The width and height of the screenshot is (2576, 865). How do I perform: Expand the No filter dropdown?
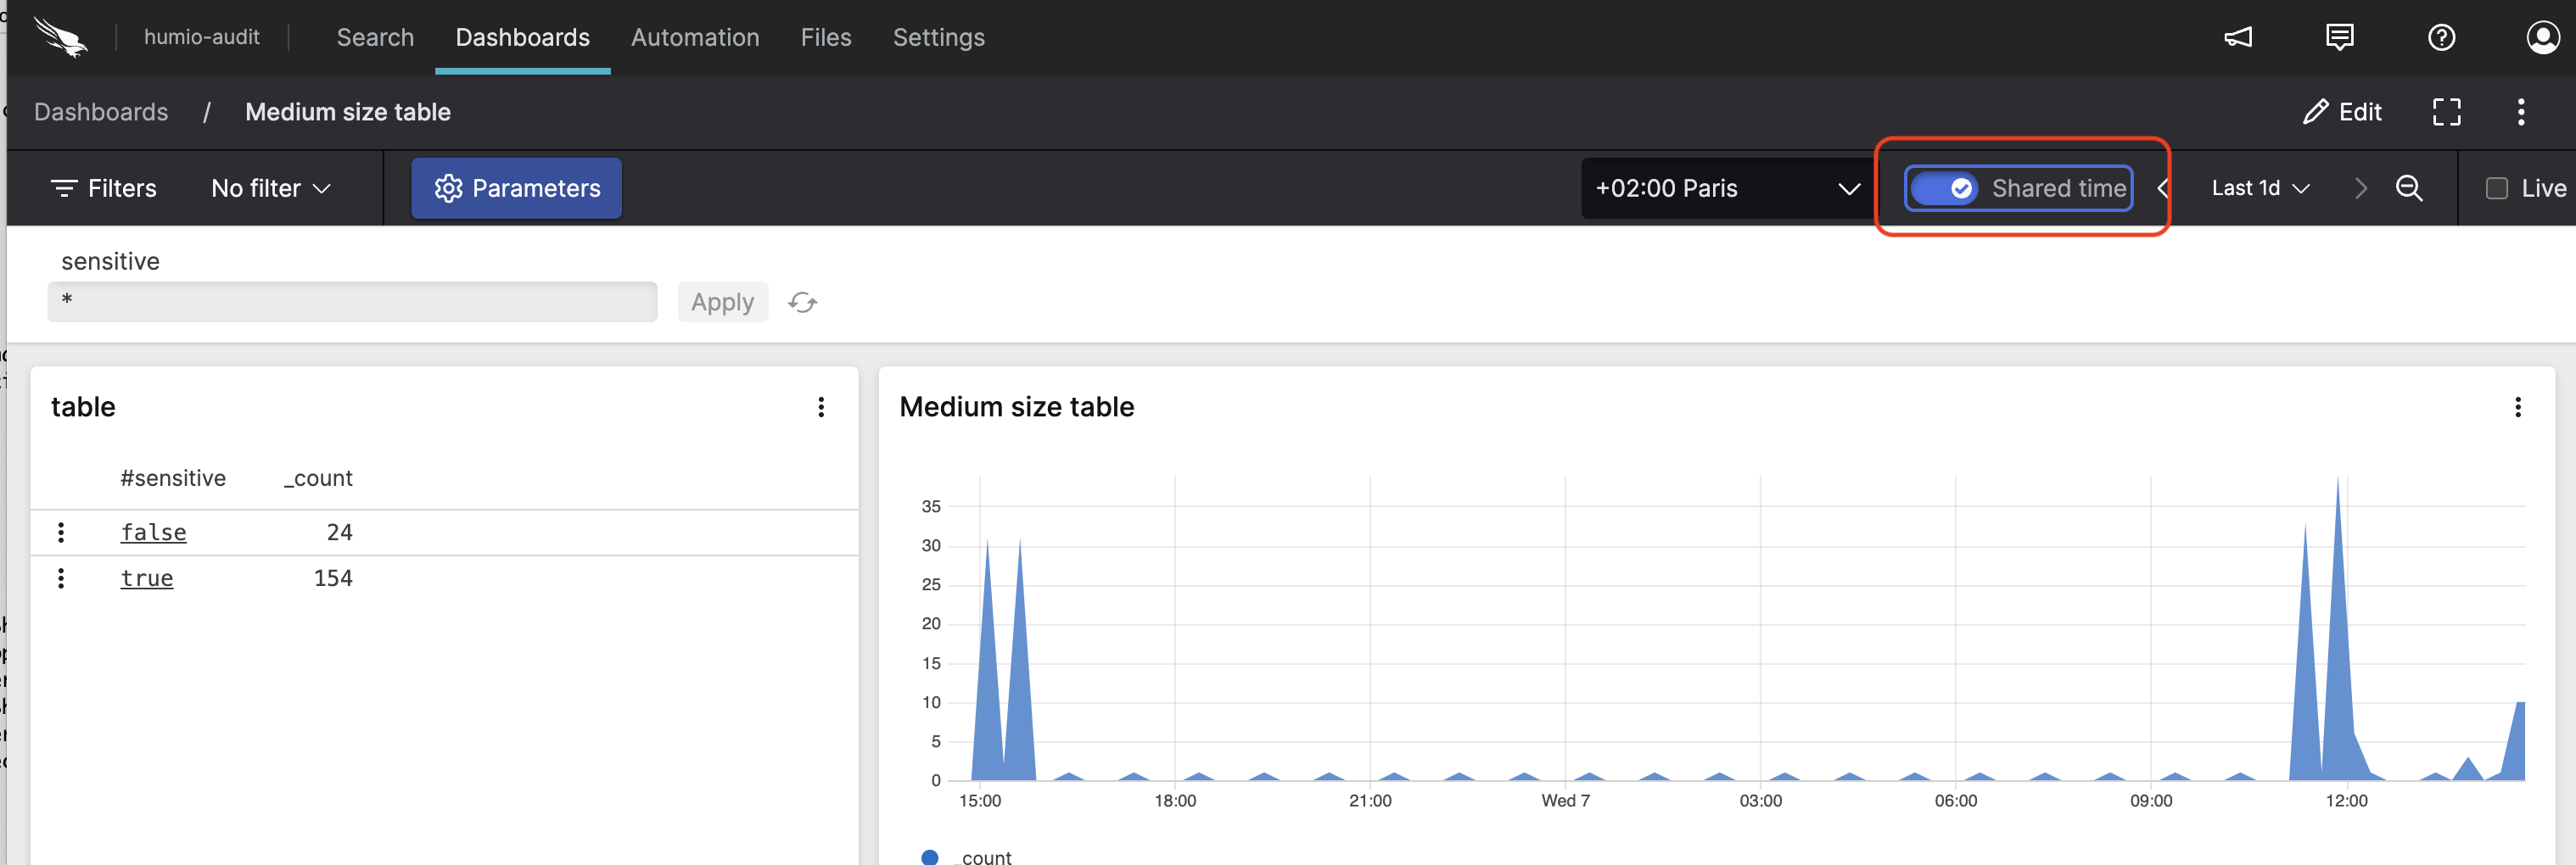(270, 188)
